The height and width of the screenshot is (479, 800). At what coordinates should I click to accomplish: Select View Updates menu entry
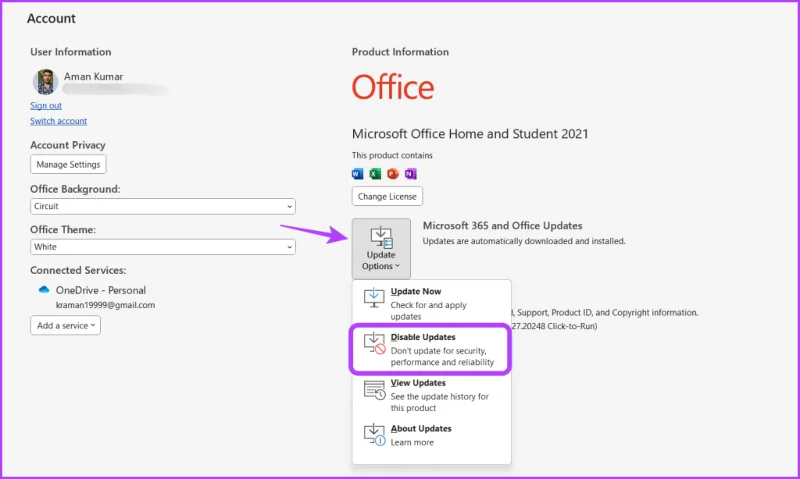(431, 395)
